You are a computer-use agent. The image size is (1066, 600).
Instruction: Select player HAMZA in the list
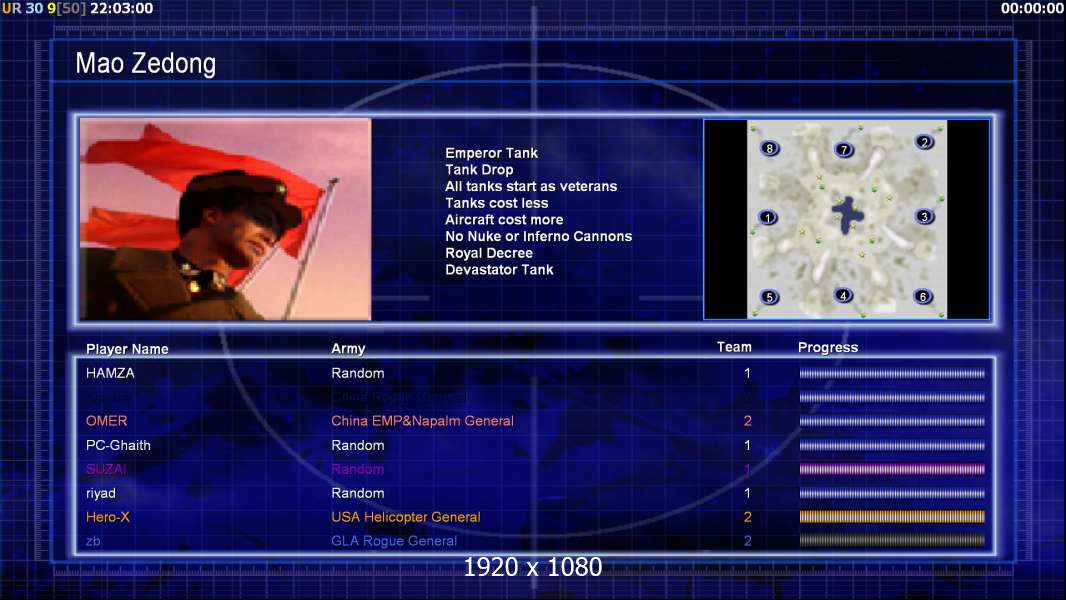click(110, 373)
